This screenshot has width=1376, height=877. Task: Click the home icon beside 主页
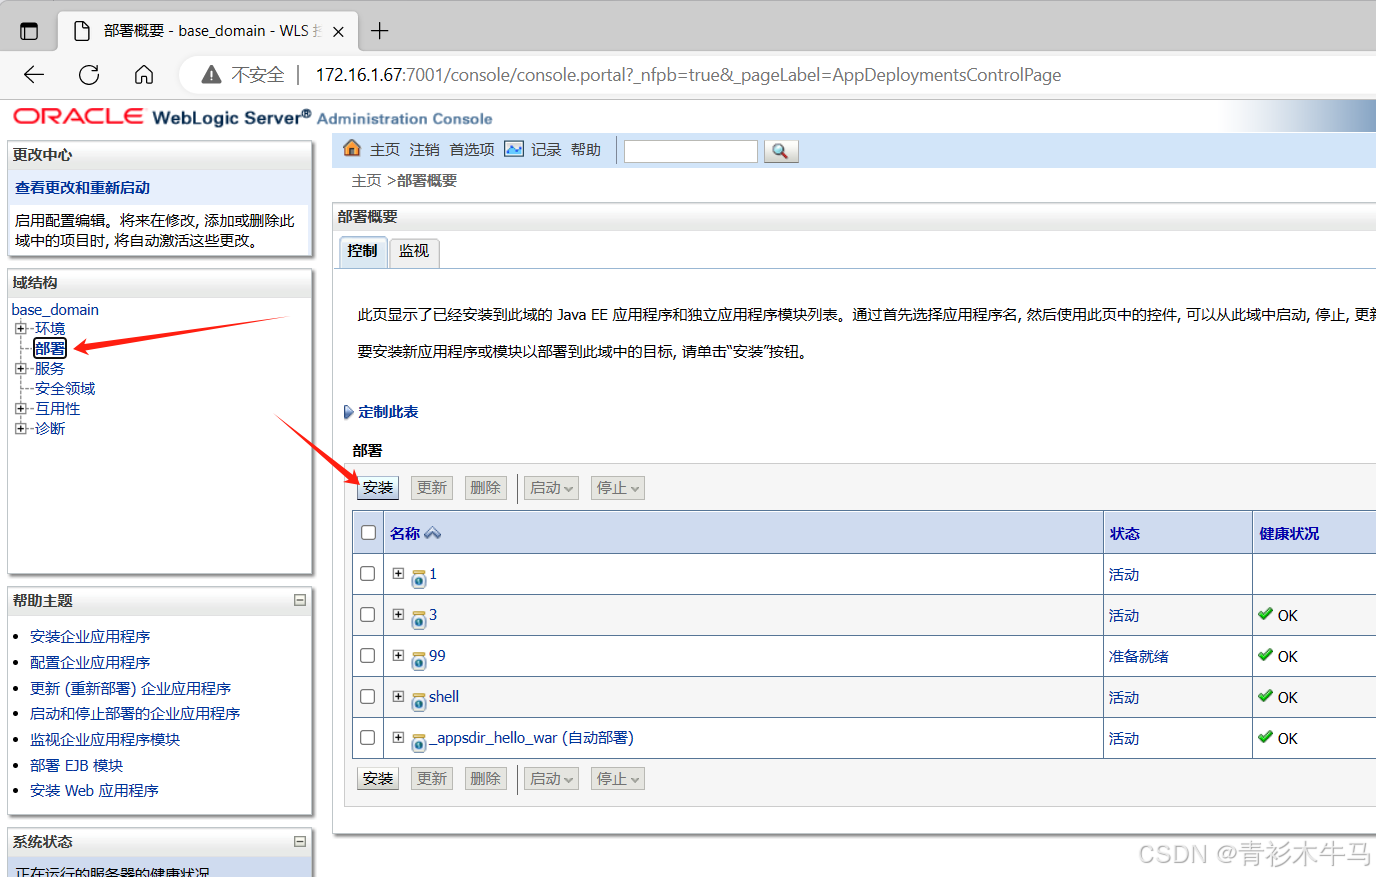(352, 149)
